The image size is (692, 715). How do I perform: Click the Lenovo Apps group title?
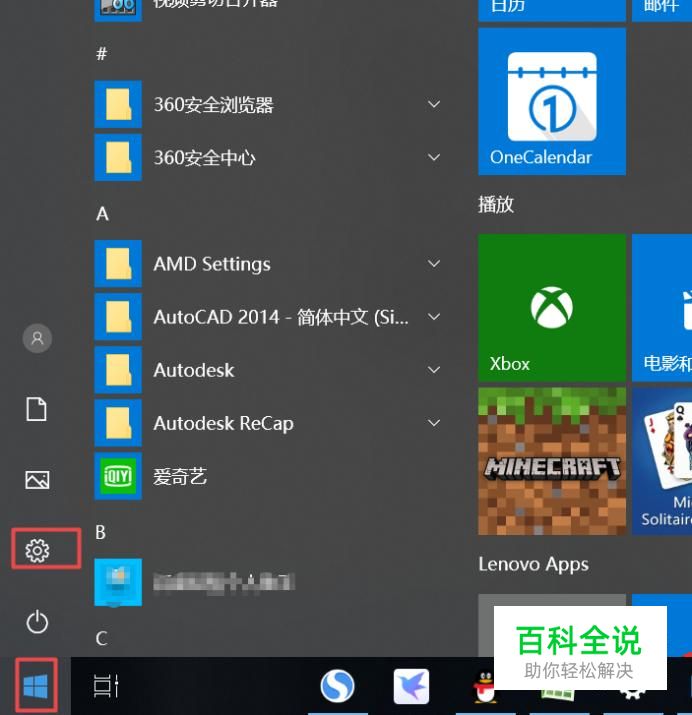(x=533, y=565)
